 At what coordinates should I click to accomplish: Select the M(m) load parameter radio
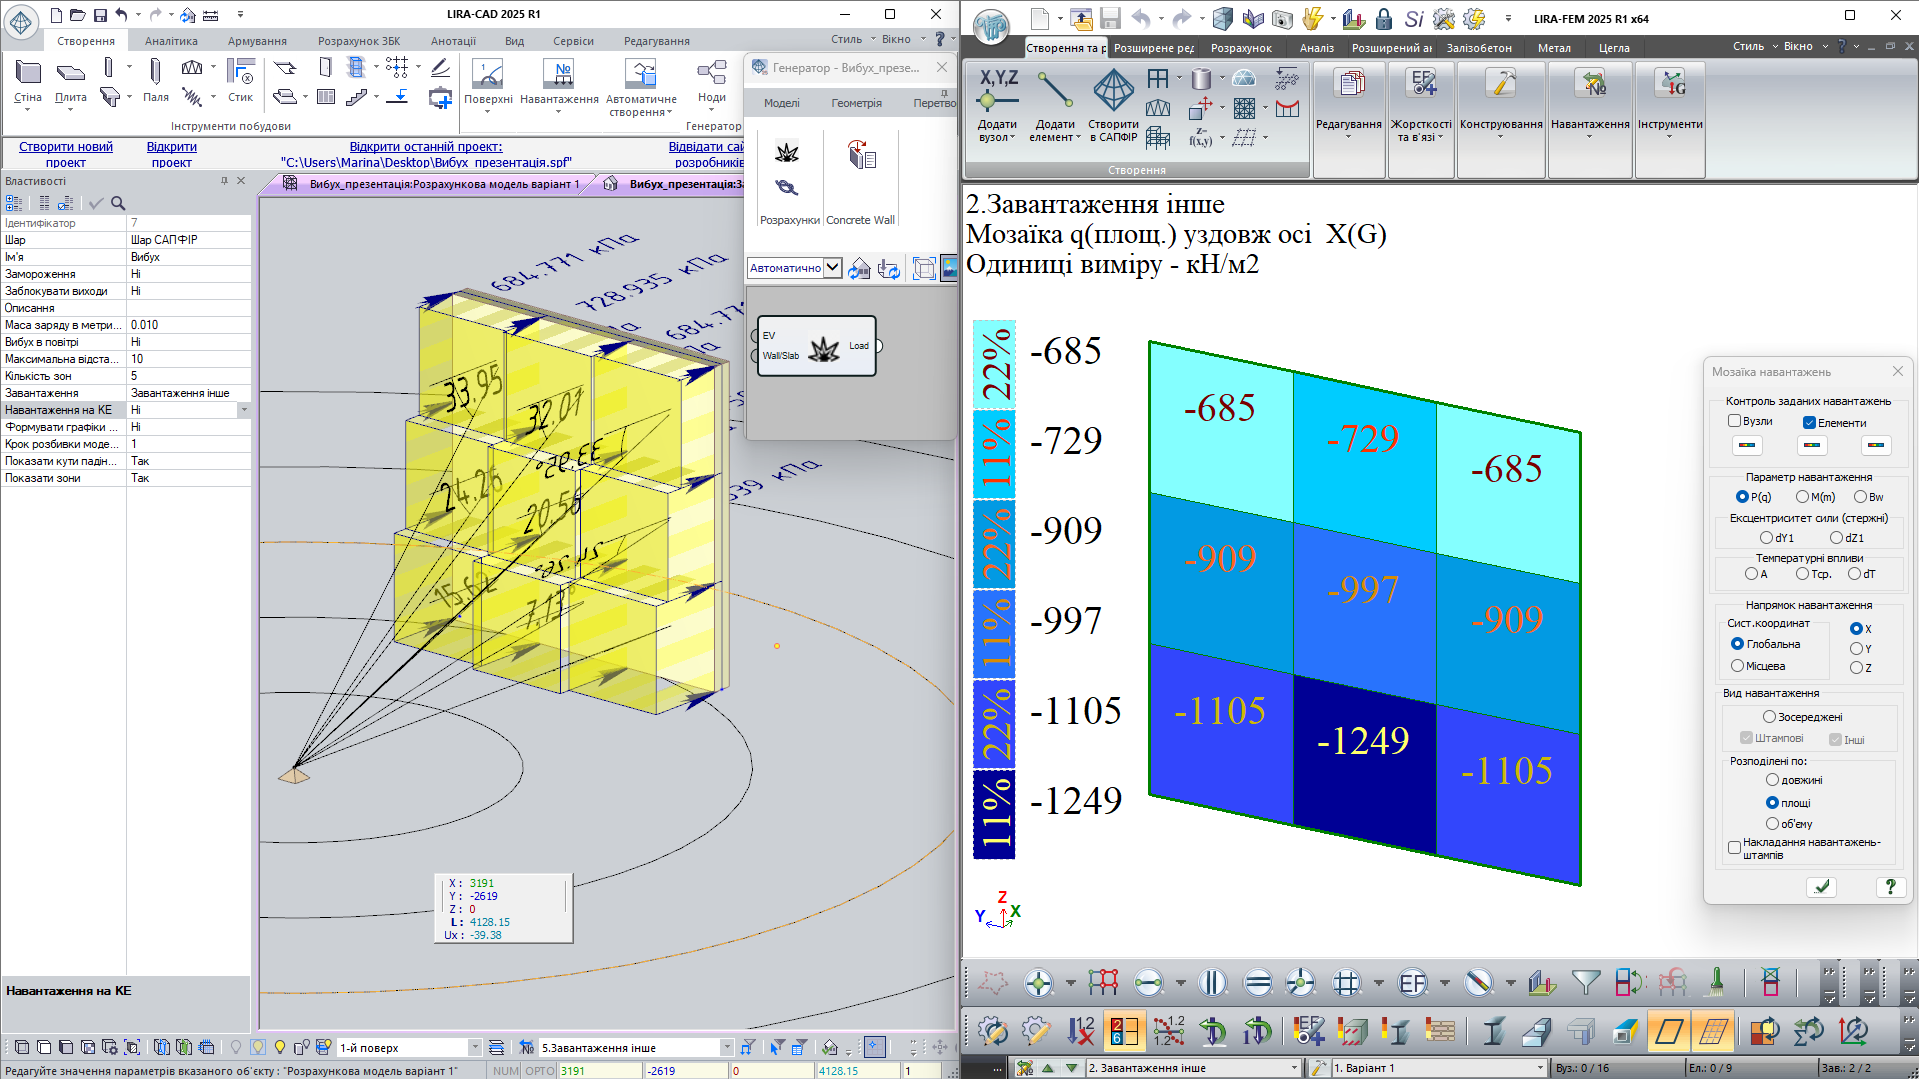[x=1802, y=497]
